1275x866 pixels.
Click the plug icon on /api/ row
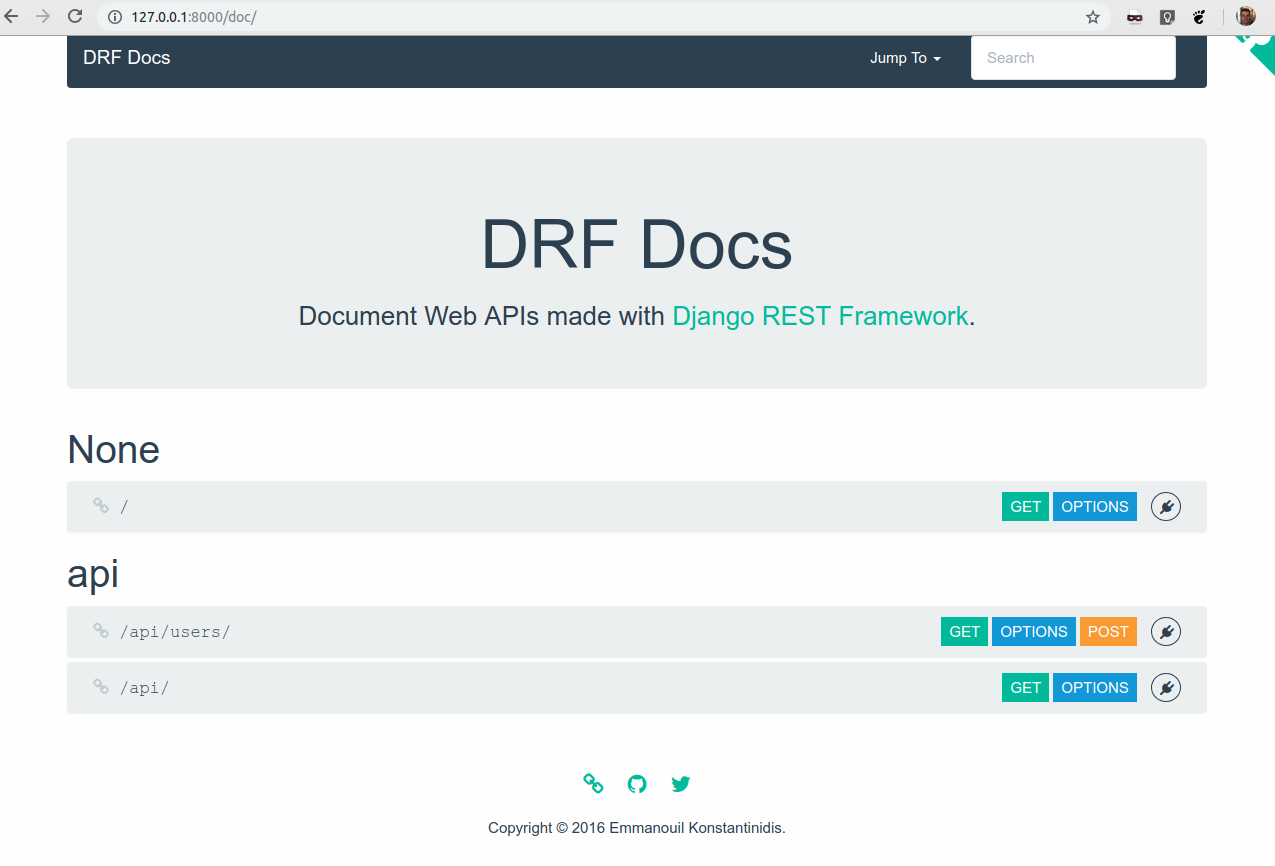click(1165, 688)
